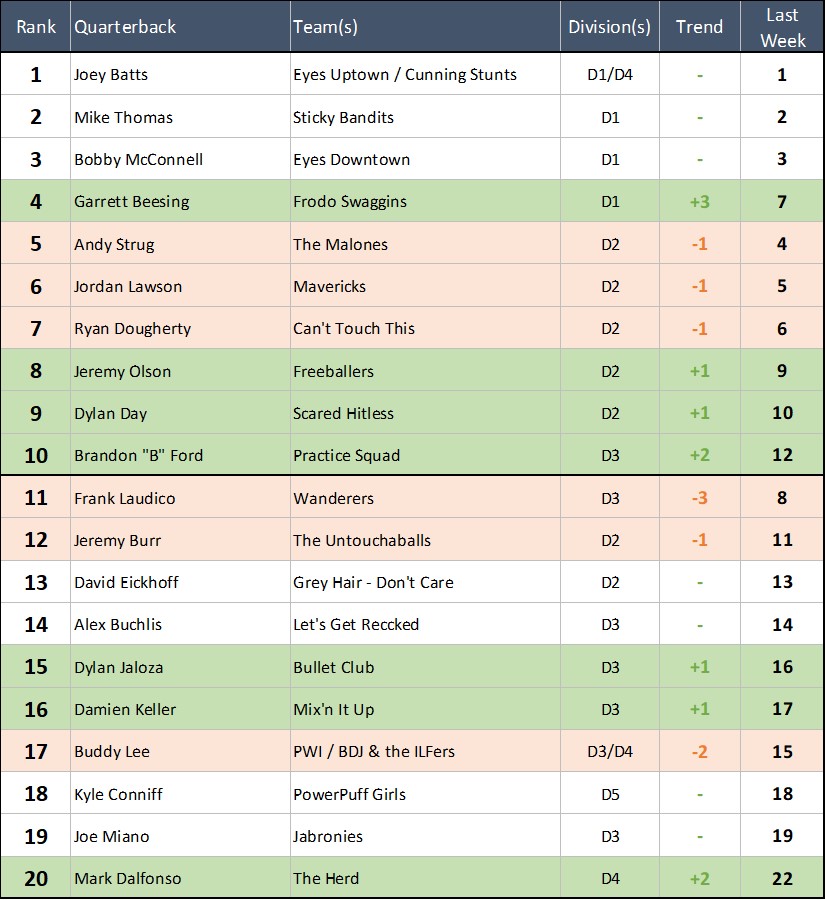Select the PowerPuff Girls team cell
This screenshot has height=900, width=826.
[x=349, y=794]
